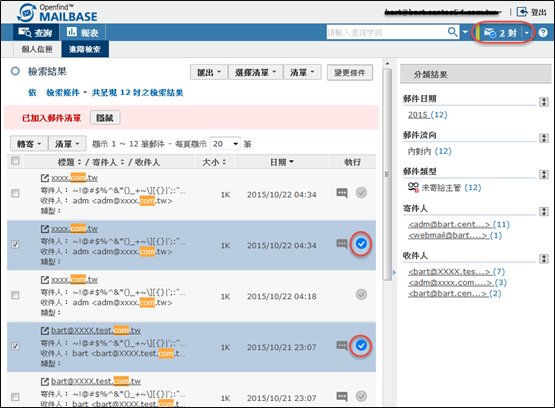Open the per-page count 20 combo box

[x=225, y=144]
